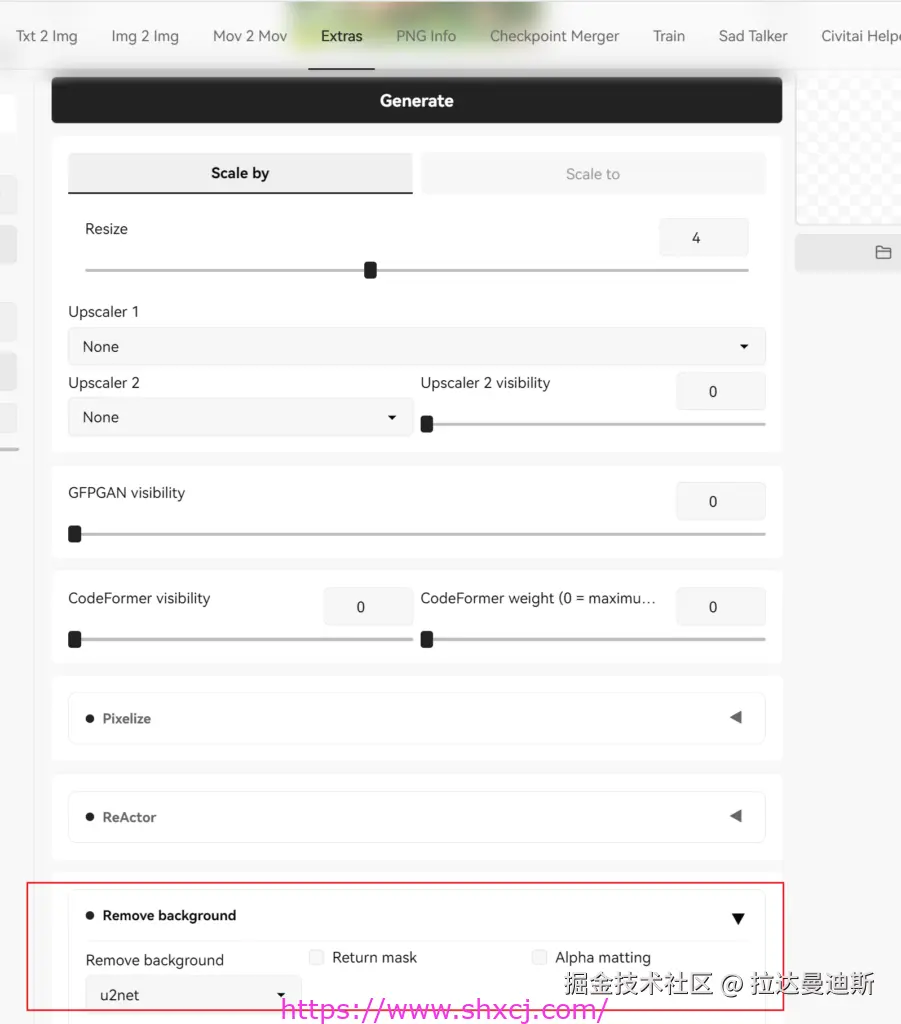901x1024 pixels.
Task: Click the GFPGAN visibility number field
Action: pos(720,502)
